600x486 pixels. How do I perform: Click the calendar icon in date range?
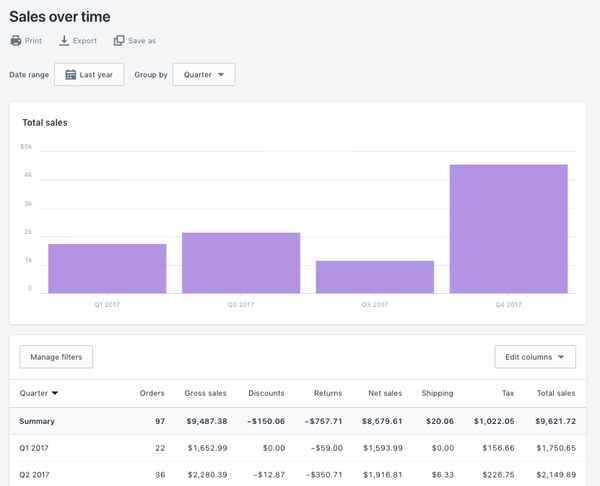tap(70, 75)
